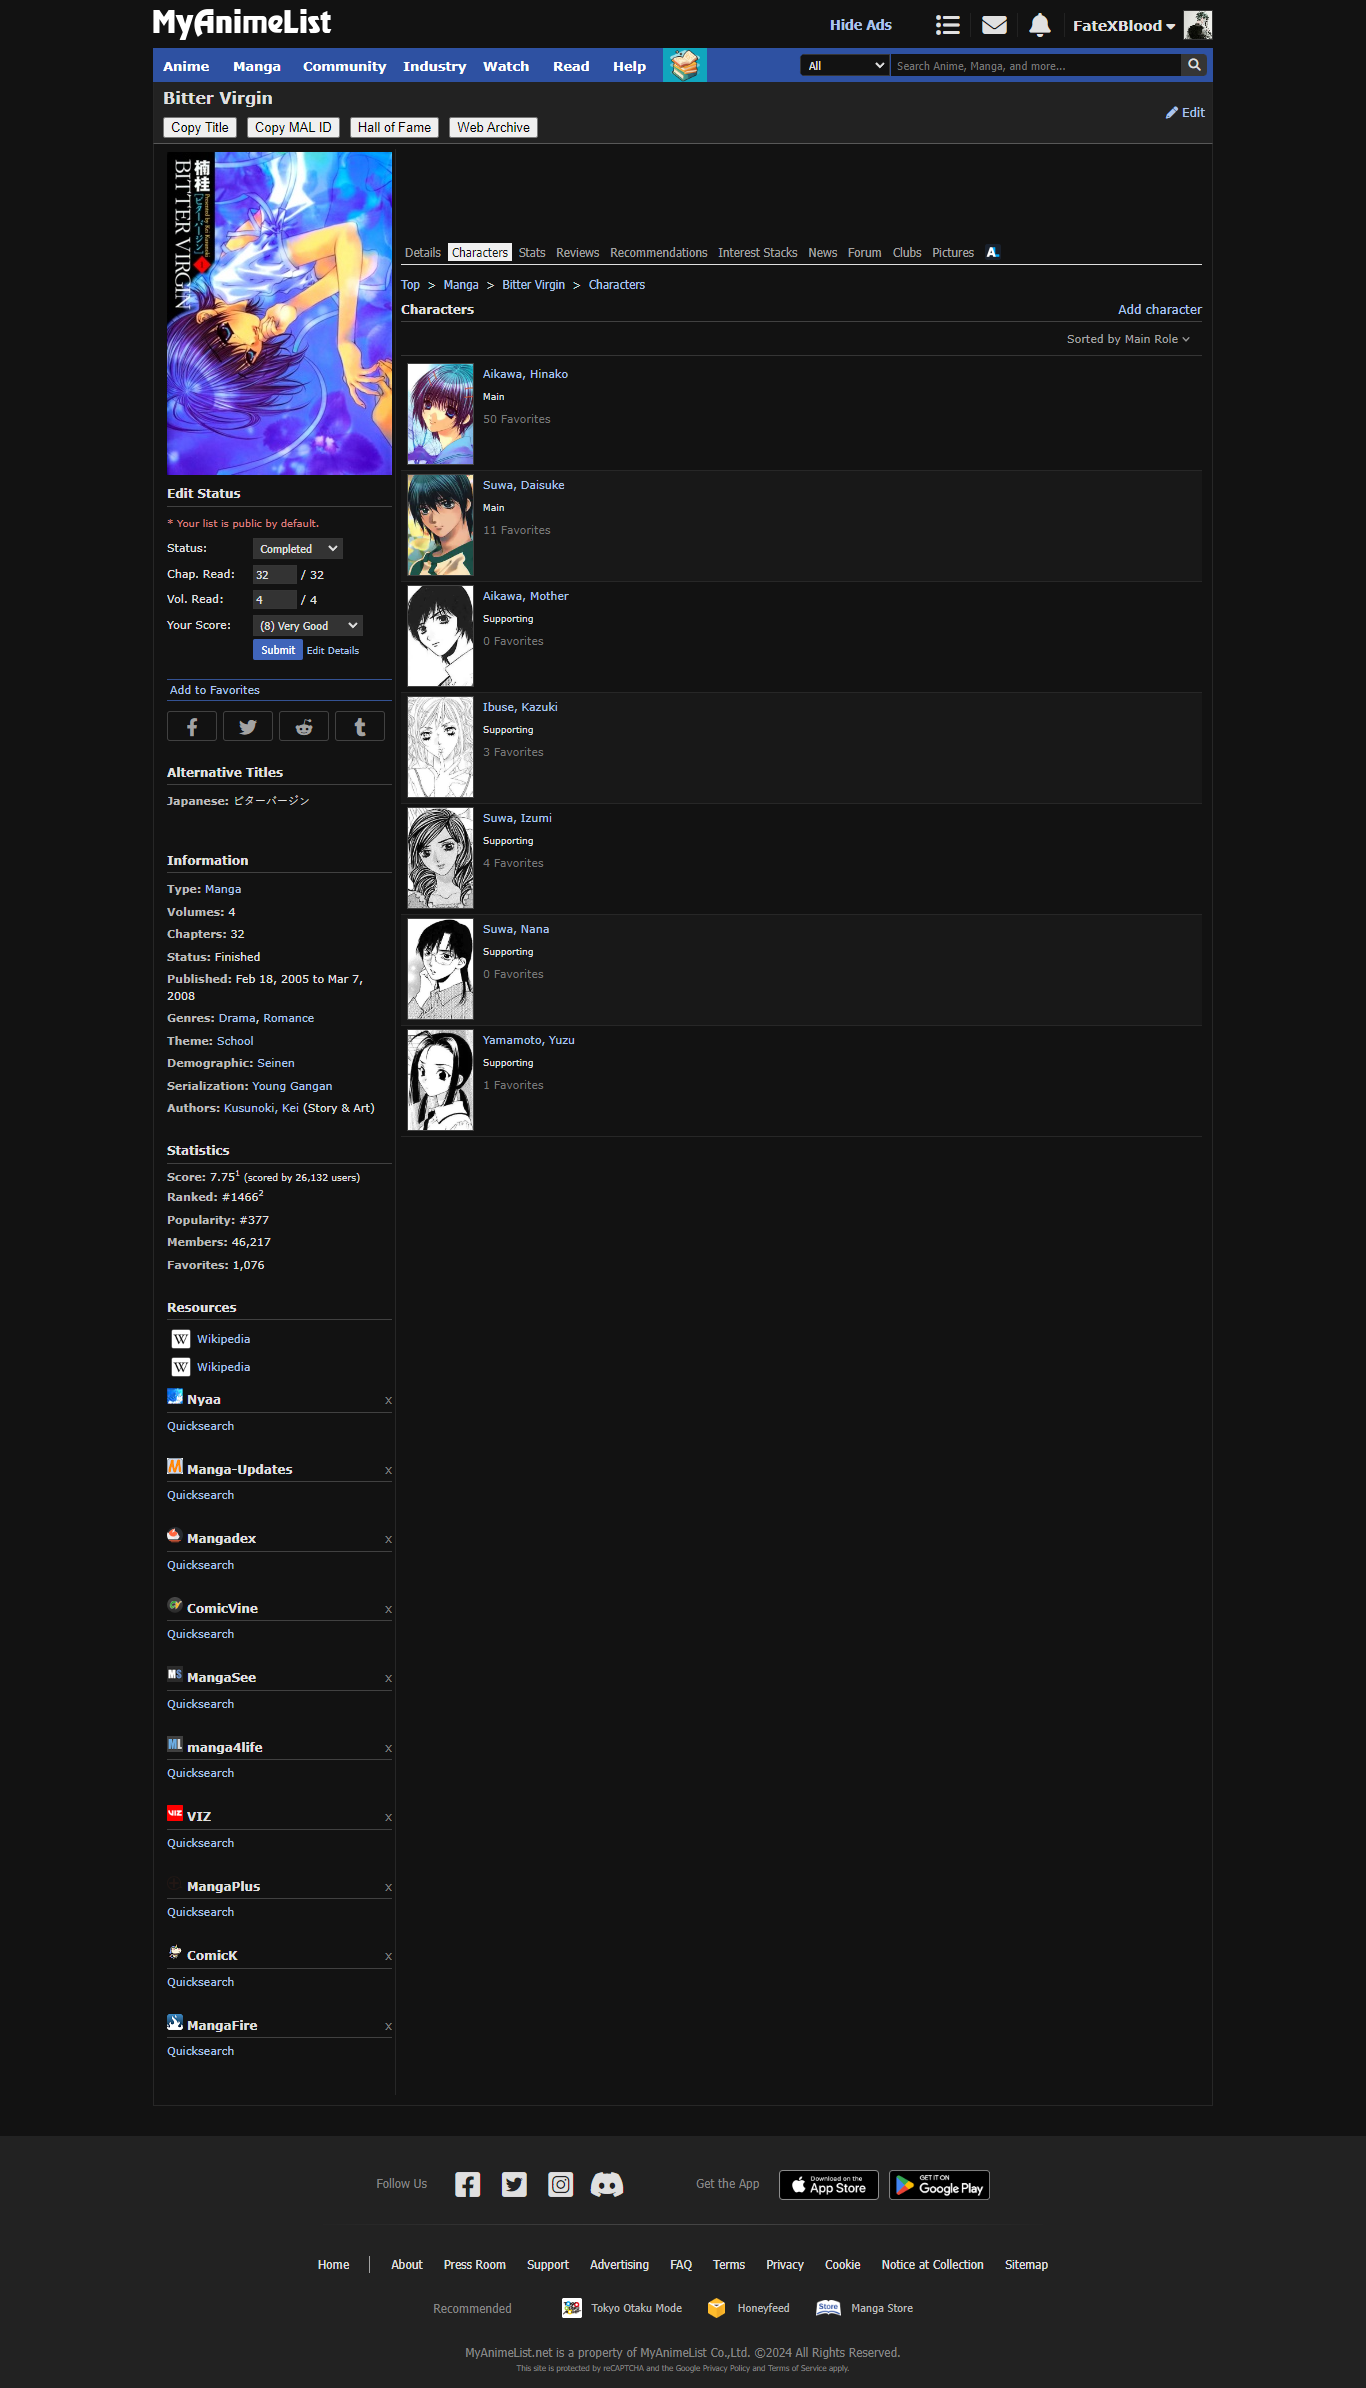Share on Twitter from sidebar
1366x2388 pixels.
pos(248,727)
